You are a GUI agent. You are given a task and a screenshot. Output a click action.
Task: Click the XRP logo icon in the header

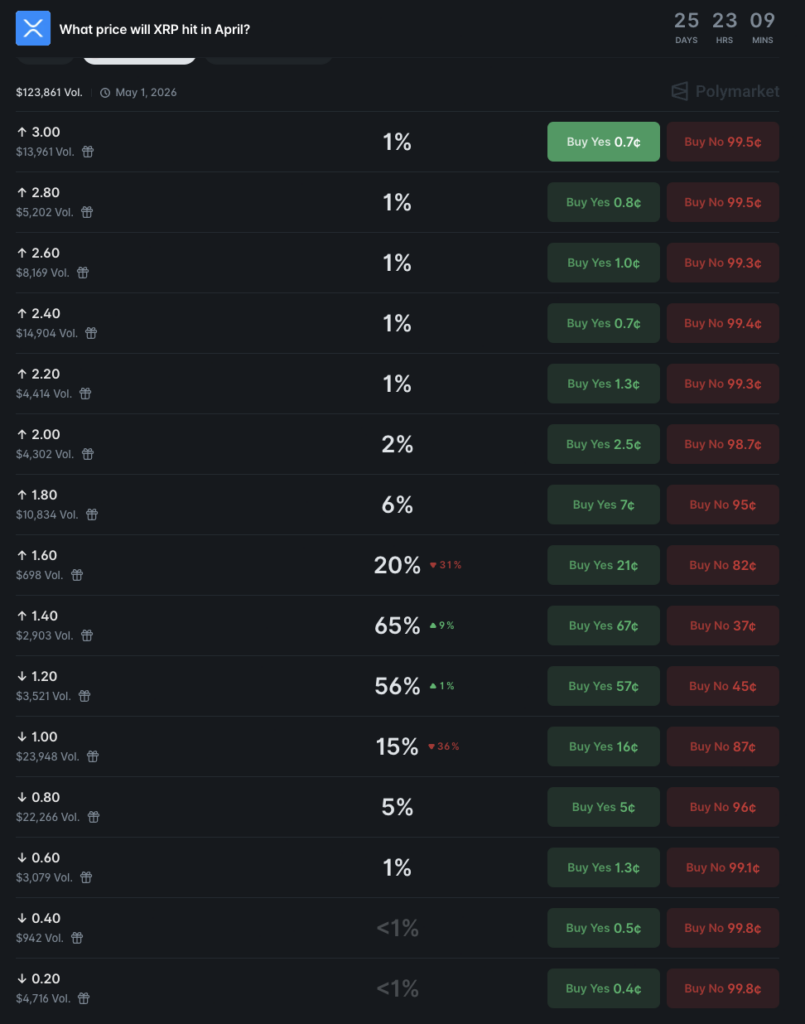[33, 28]
